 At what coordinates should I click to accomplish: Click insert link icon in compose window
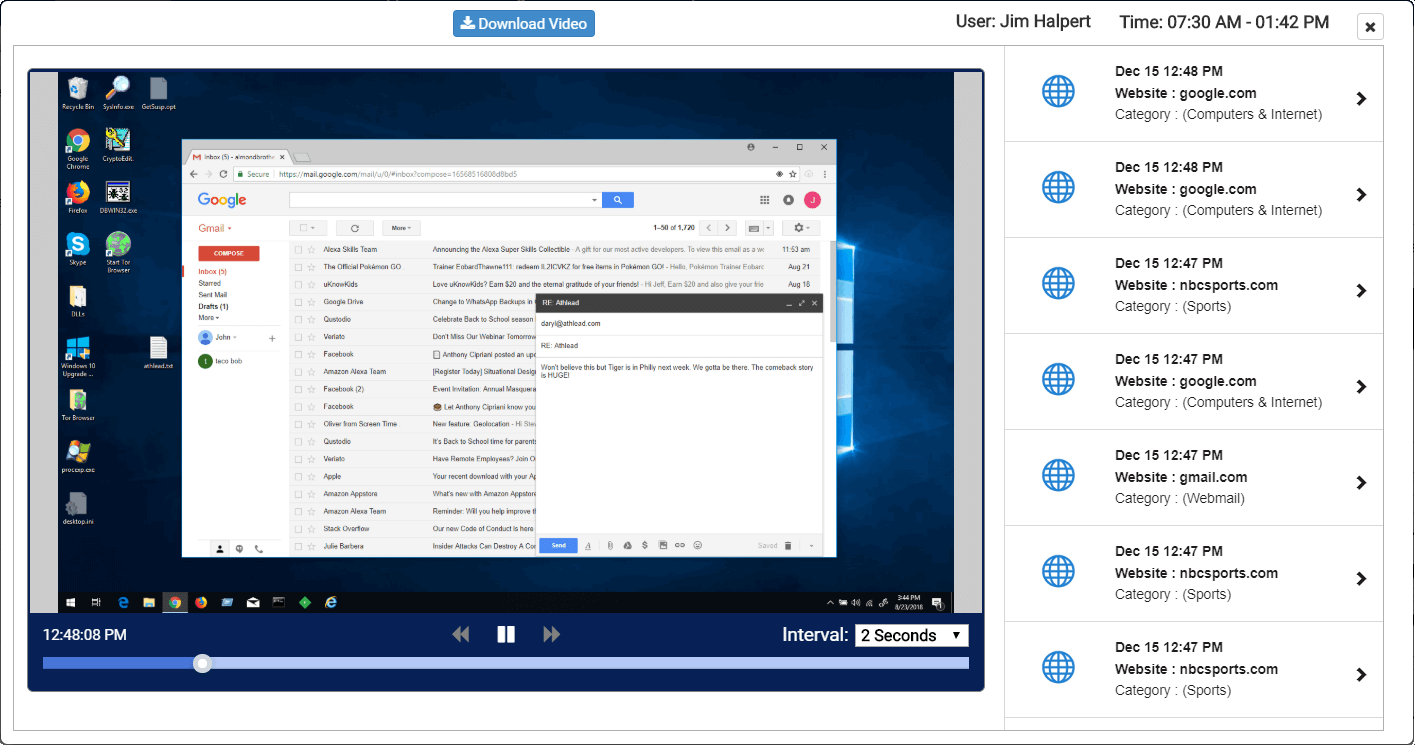[679, 545]
